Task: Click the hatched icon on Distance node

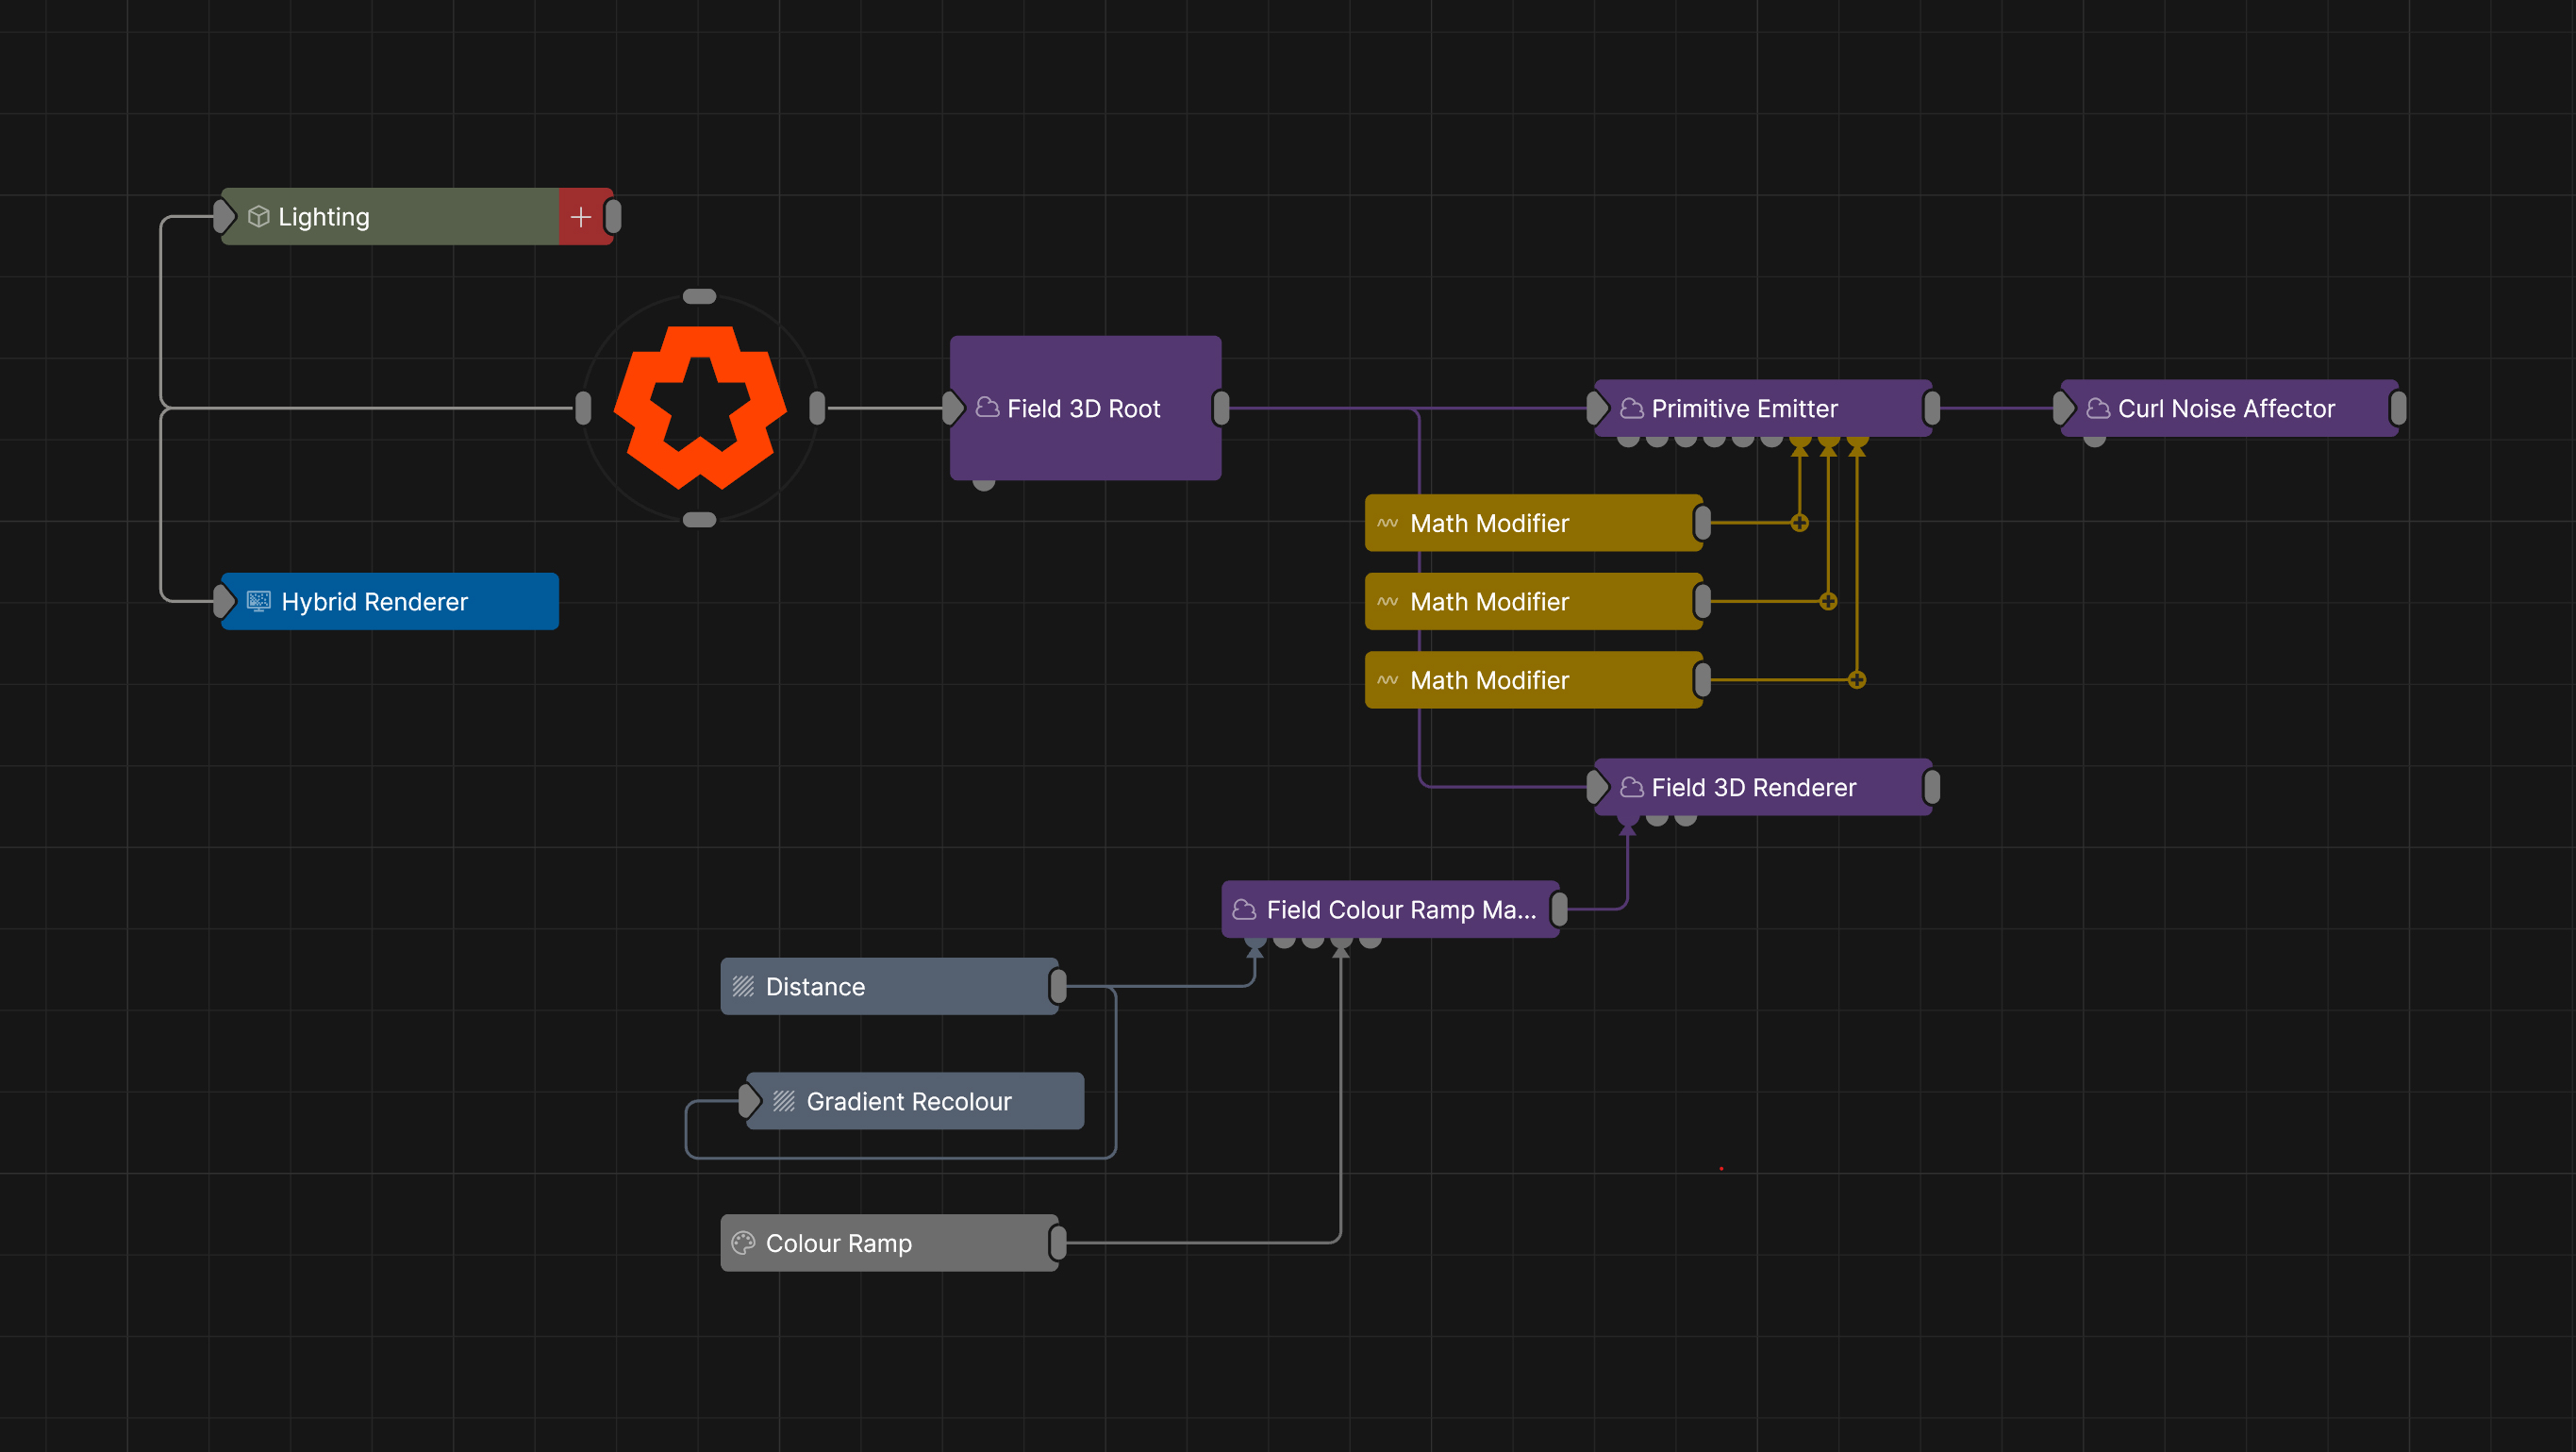Action: [743, 987]
